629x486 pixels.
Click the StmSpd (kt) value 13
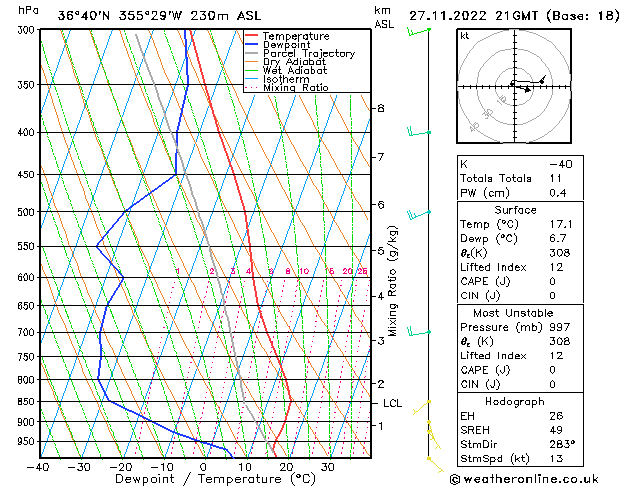[x=556, y=458]
